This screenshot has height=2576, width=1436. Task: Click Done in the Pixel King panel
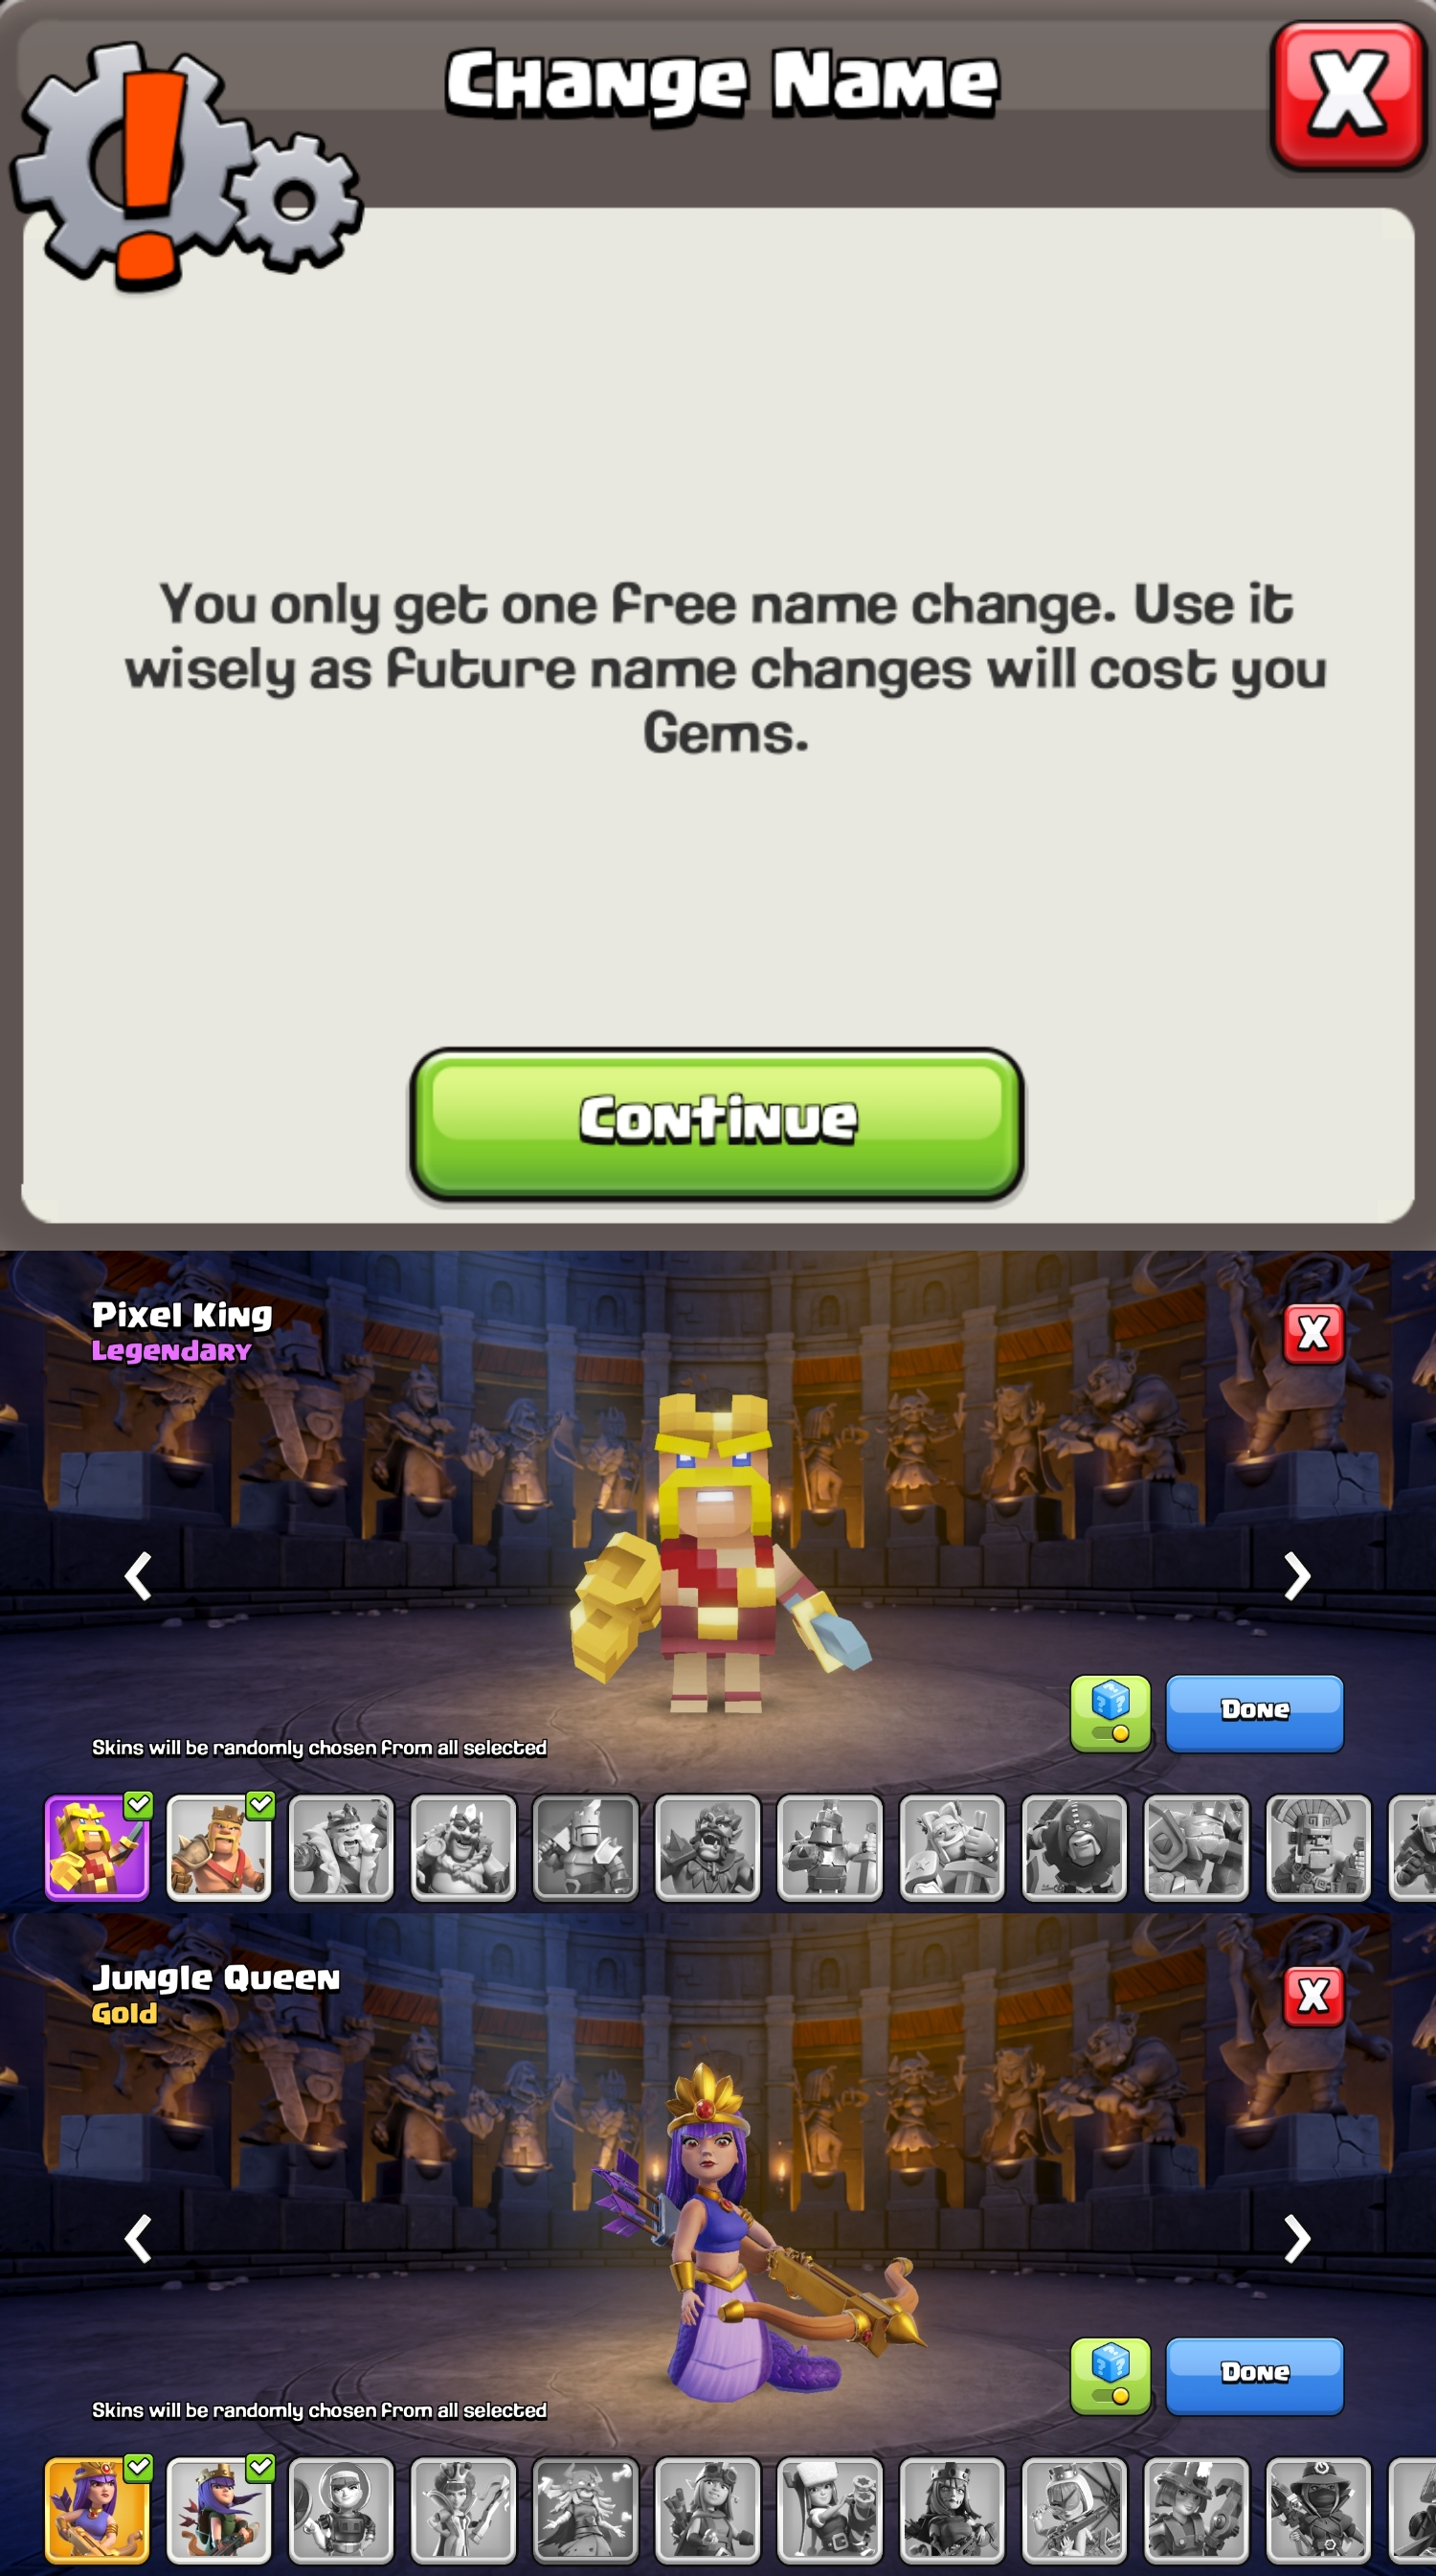pyautogui.click(x=1255, y=1714)
